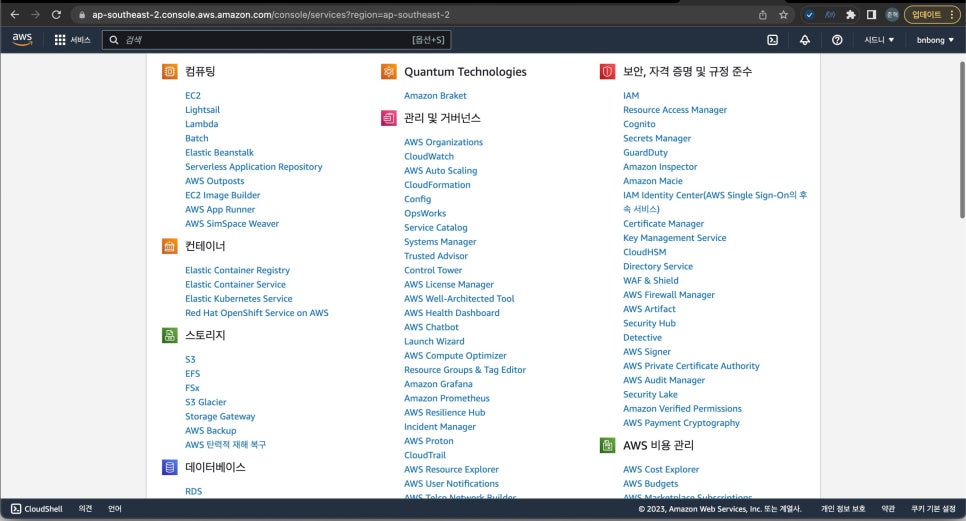Open the notifications bell icon
Screen dimensions: 966x521
[x=805, y=40]
